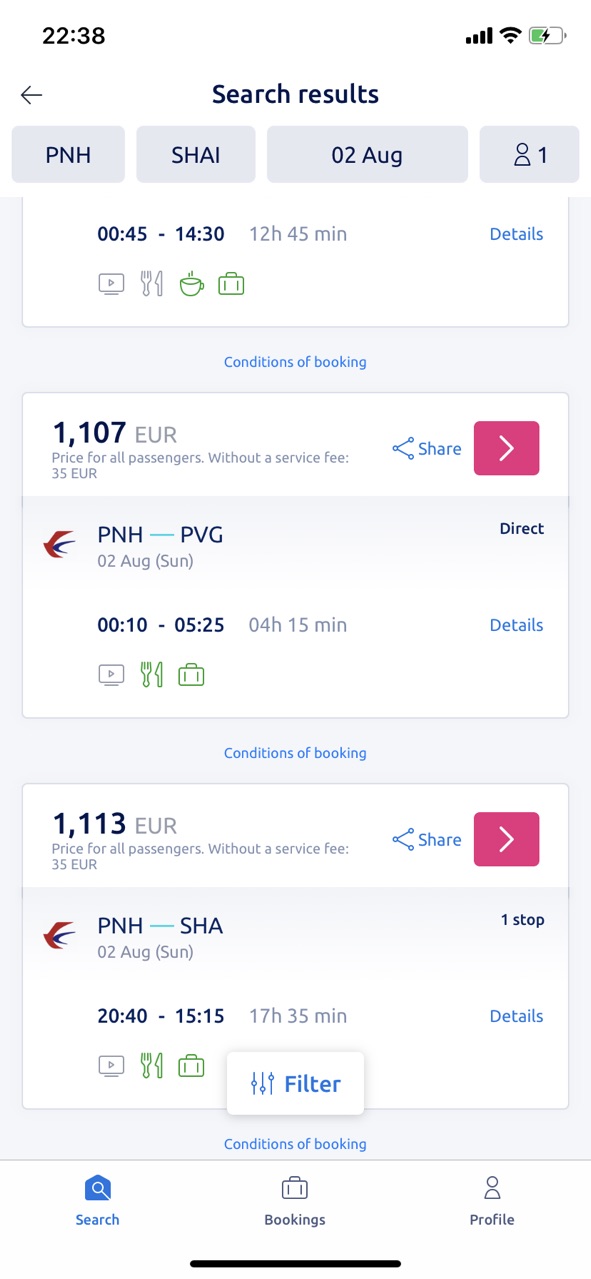This screenshot has height=1279, width=591.
Task: Open the passenger count selector
Action: [530, 155]
